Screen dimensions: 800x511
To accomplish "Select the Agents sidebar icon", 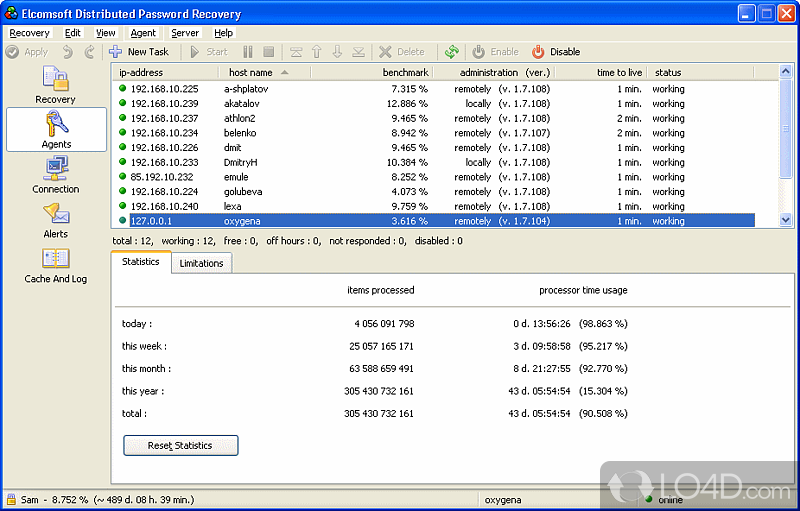I will [56, 130].
